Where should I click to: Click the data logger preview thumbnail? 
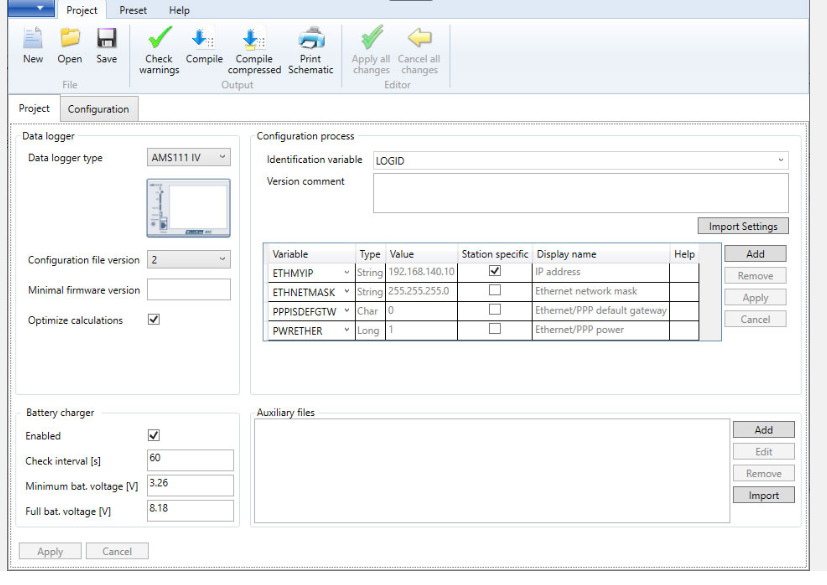pos(189,208)
